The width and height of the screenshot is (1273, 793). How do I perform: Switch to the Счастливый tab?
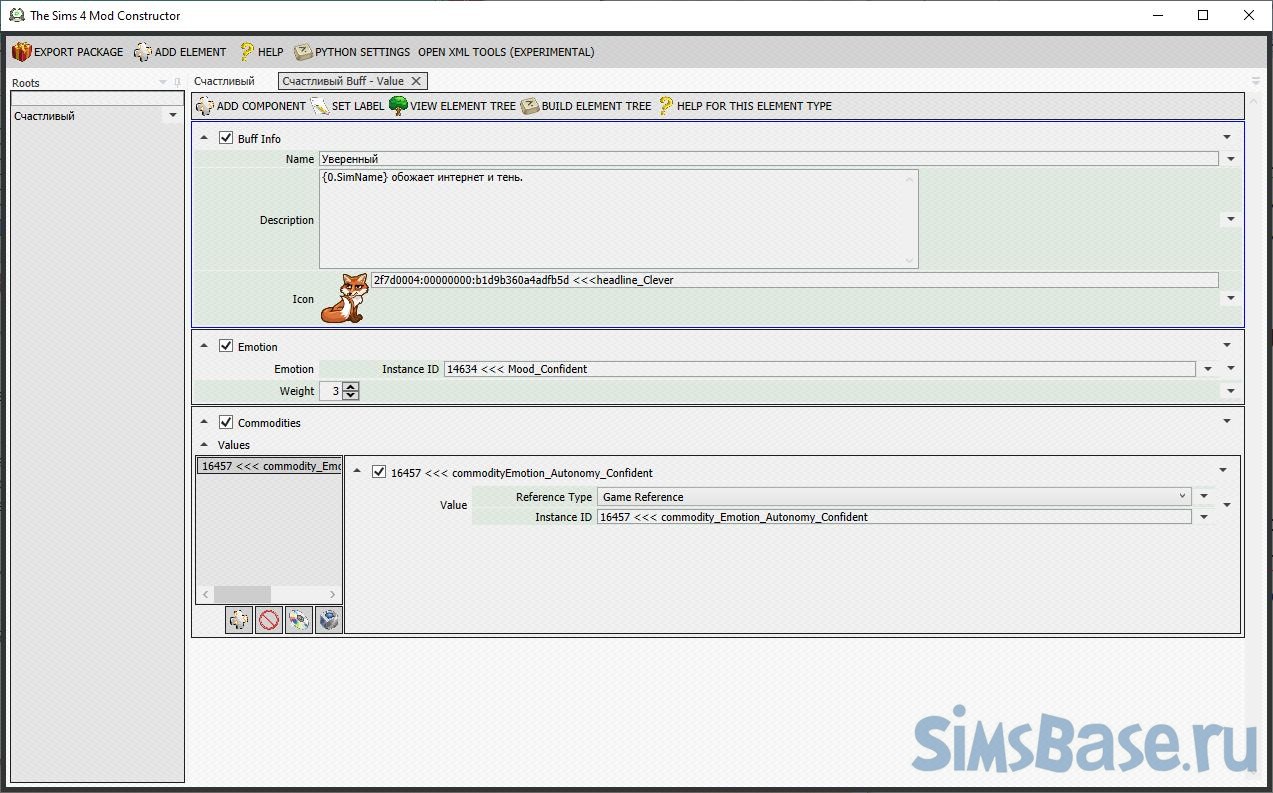[224, 81]
